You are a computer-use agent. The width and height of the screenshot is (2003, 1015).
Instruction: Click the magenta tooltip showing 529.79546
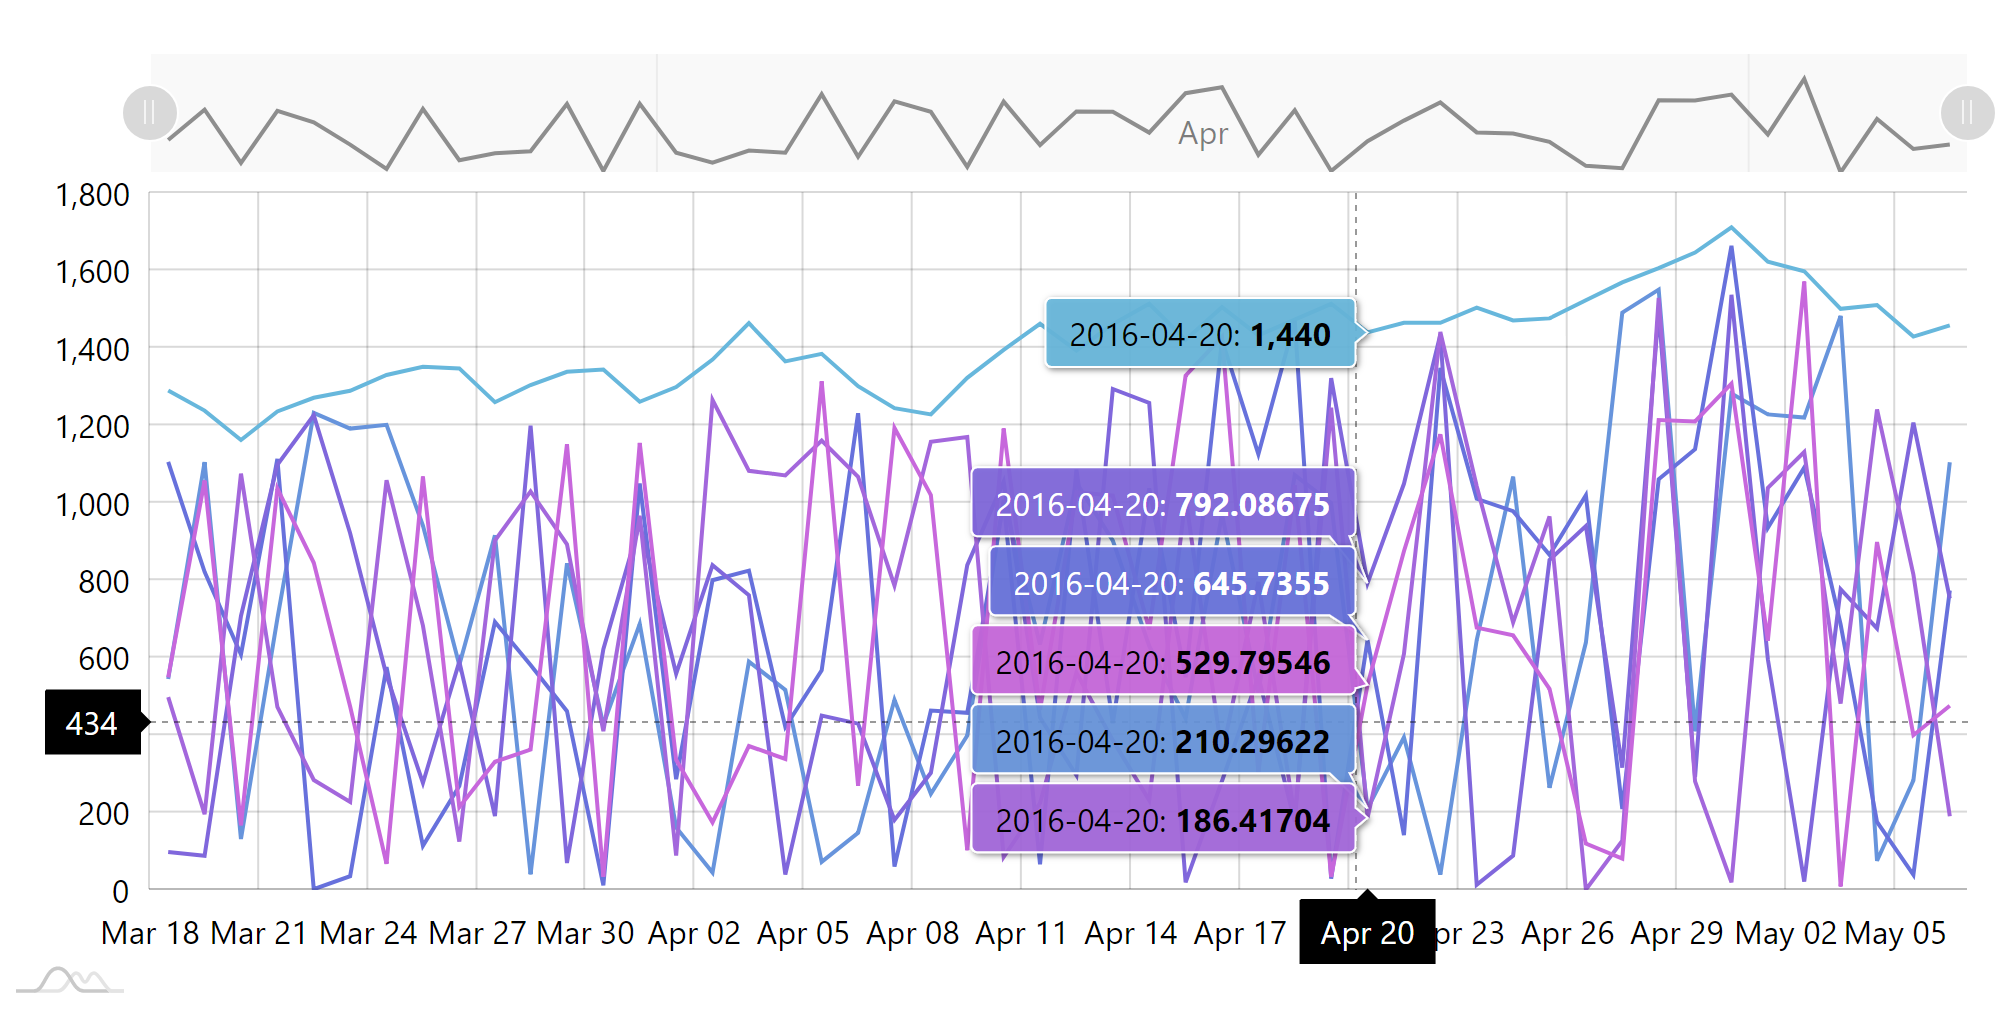[1165, 663]
